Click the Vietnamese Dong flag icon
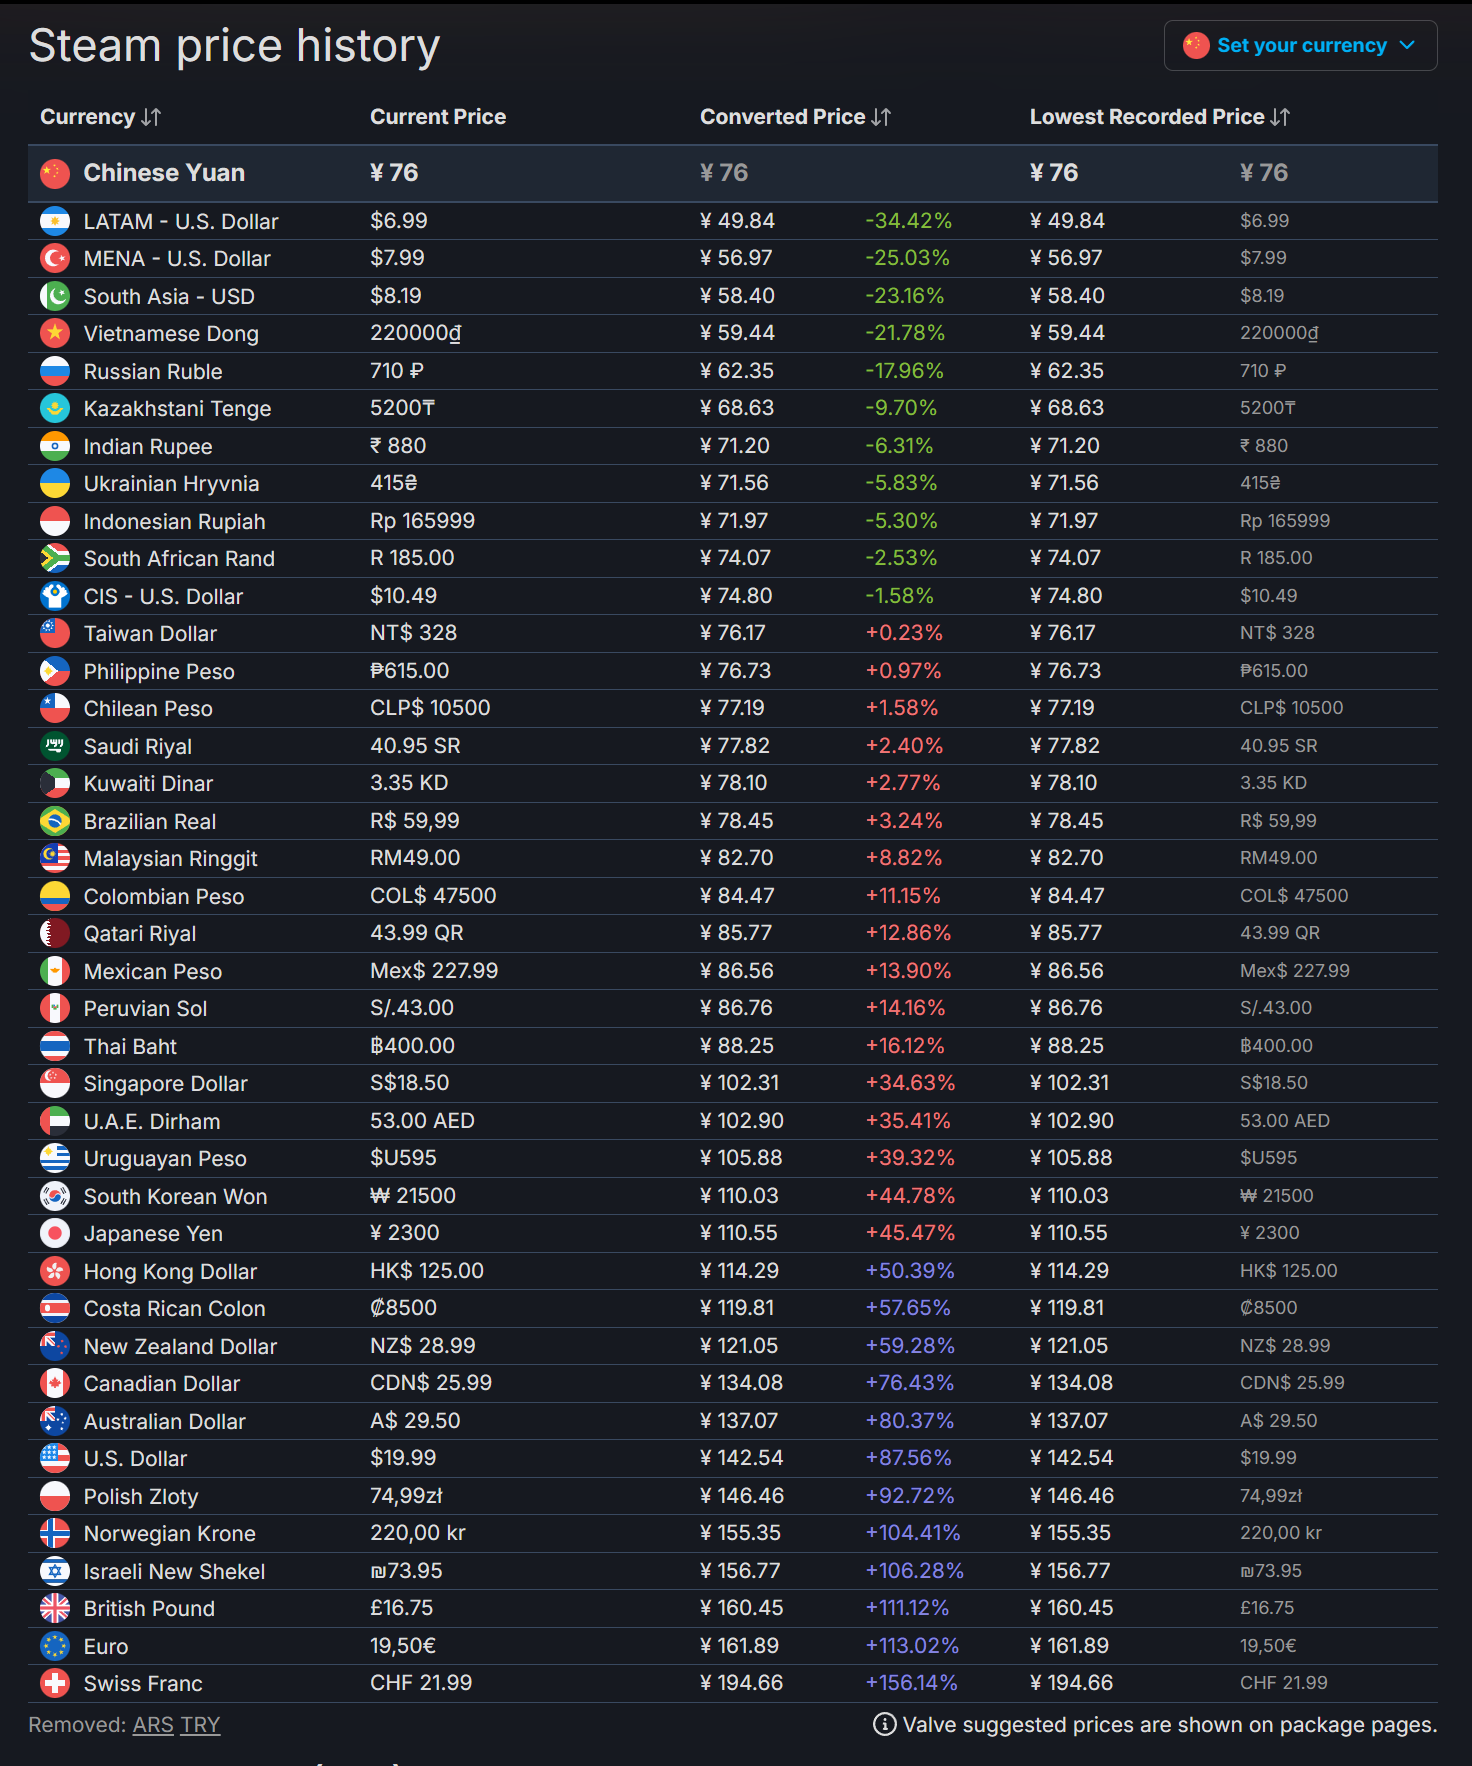This screenshot has width=1472, height=1766. click(55, 333)
